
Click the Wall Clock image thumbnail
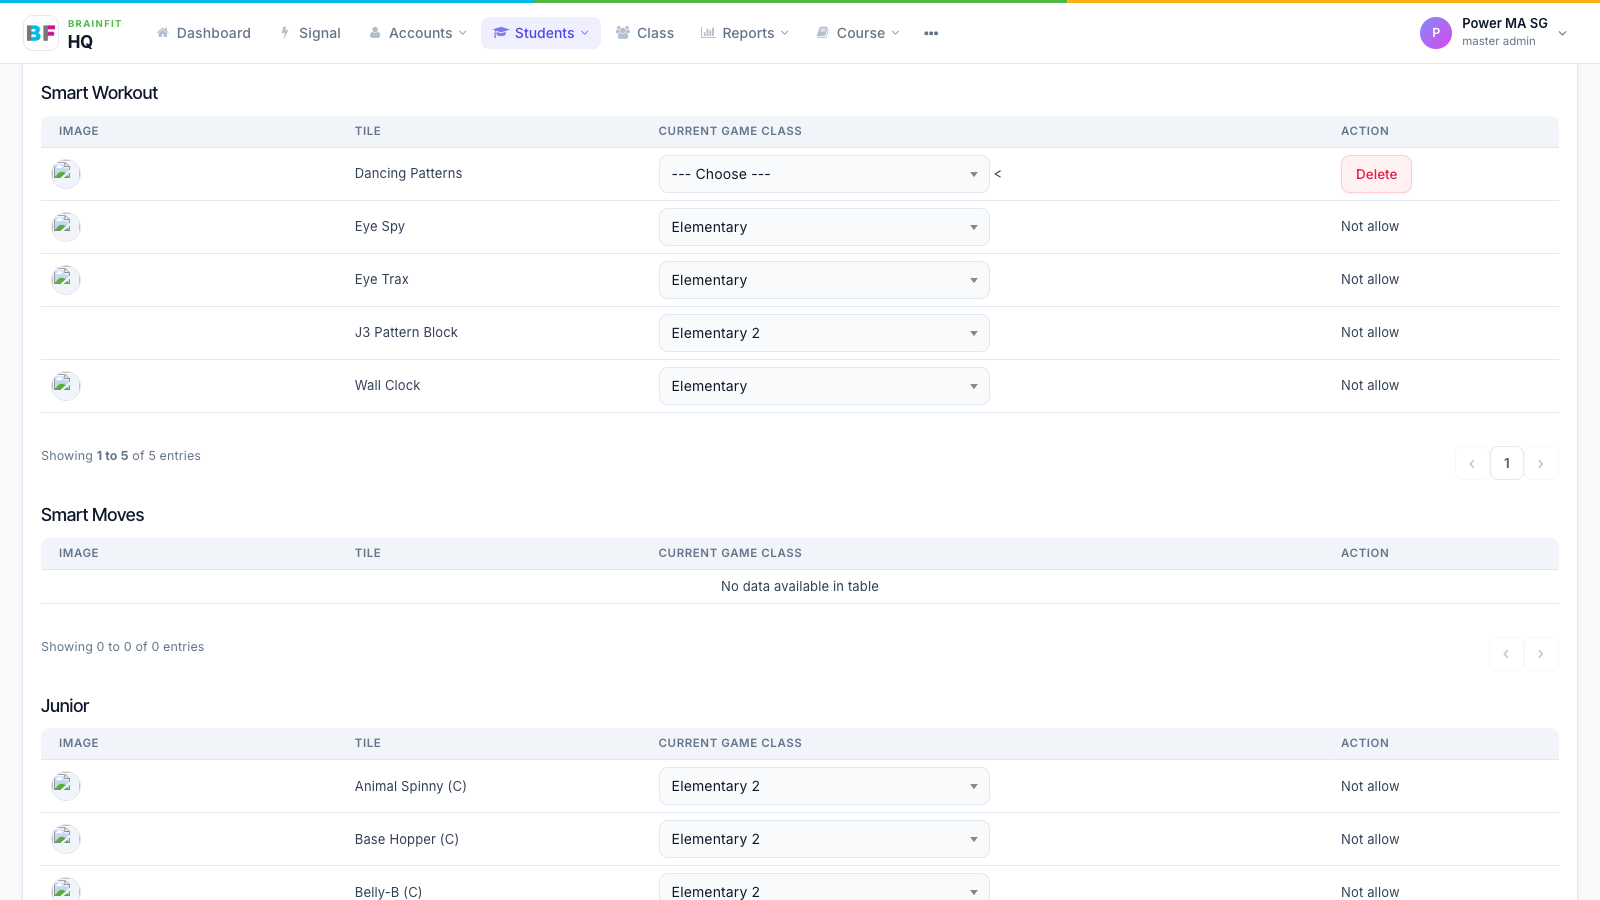point(66,386)
